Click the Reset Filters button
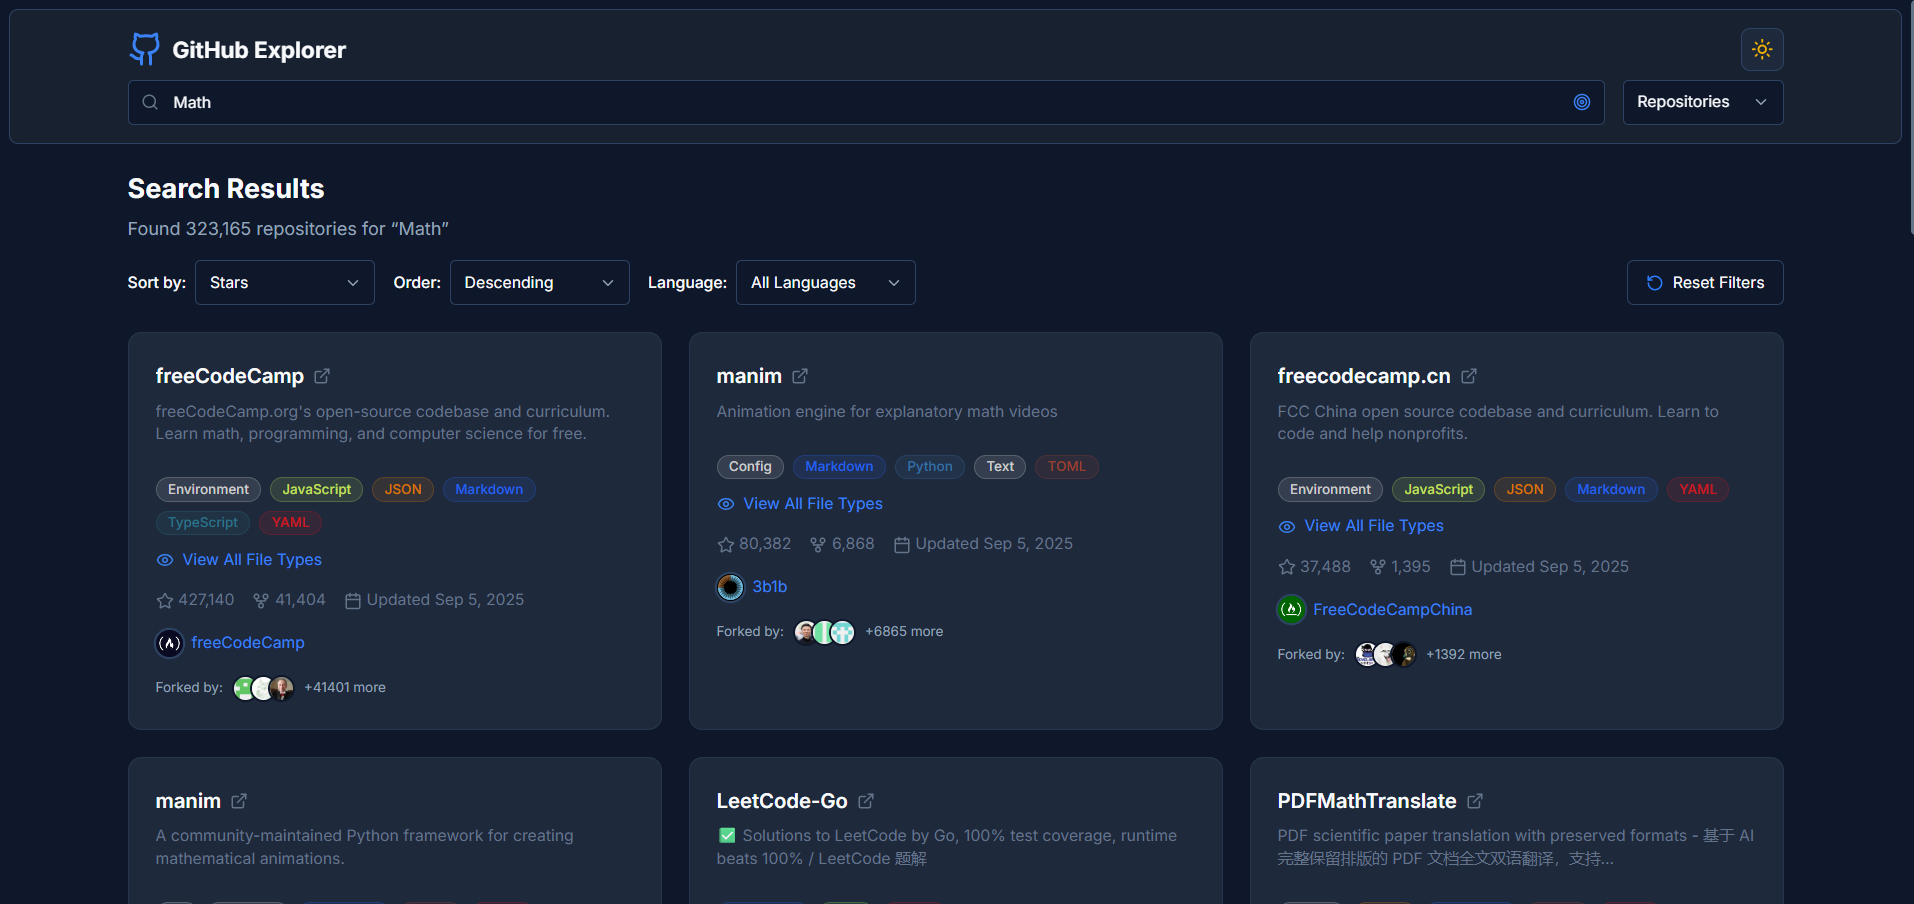Image resolution: width=1914 pixels, height=904 pixels. [1705, 282]
